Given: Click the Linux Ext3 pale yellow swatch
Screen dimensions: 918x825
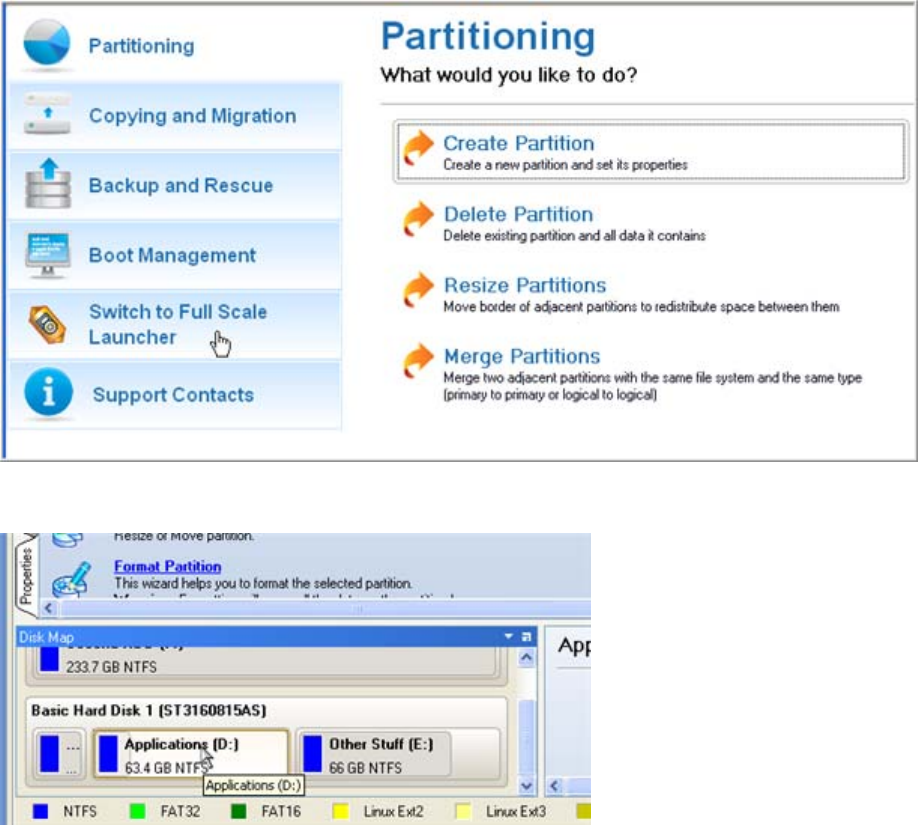Looking at the screenshot, I should click(x=463, y=812).
